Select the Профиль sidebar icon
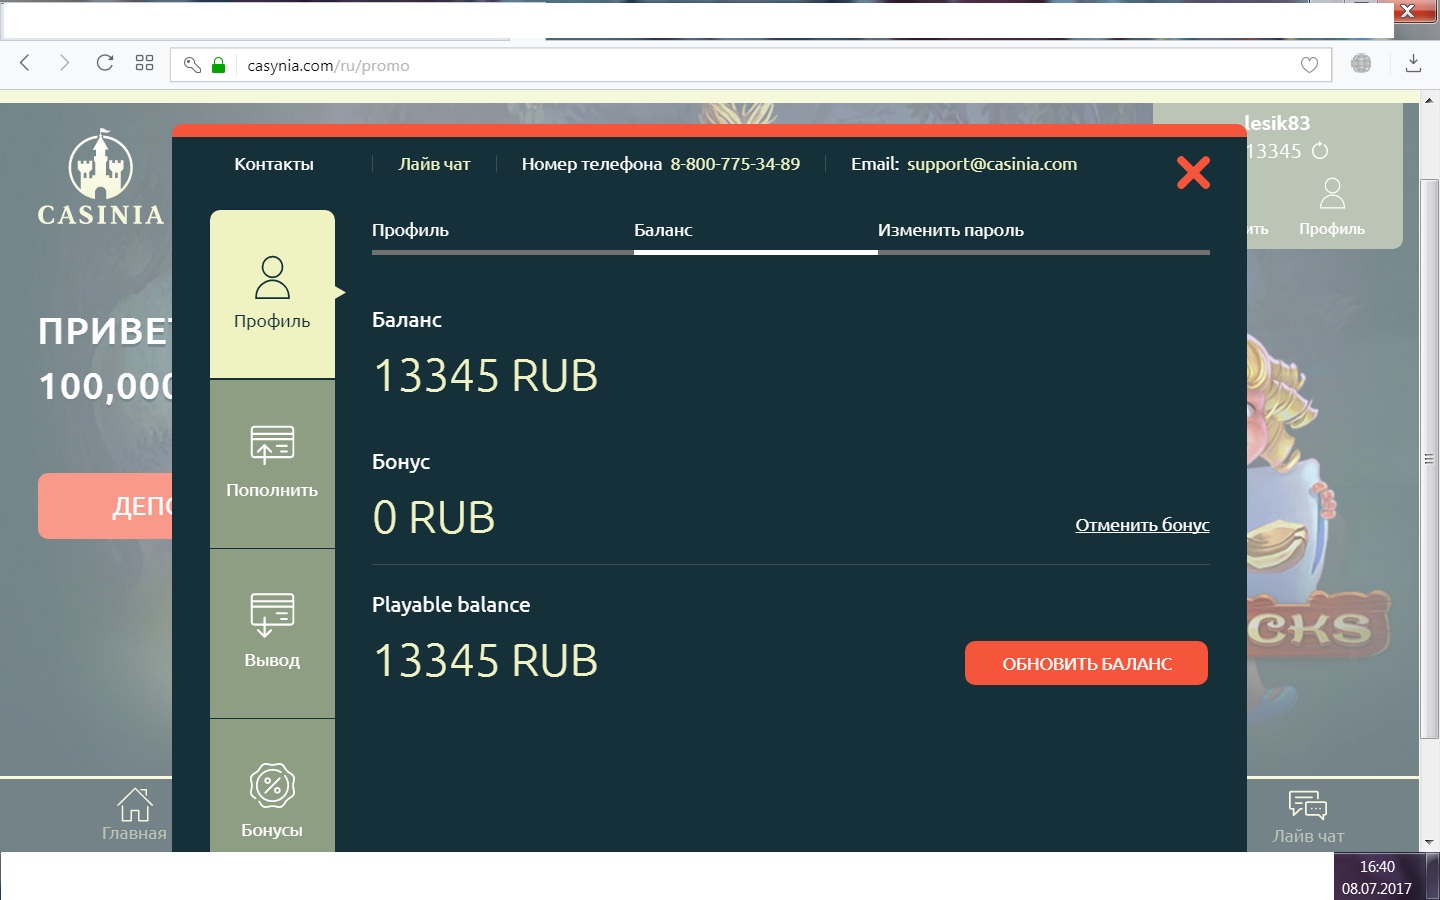Viewport: 1440px width, 900px height. point(272,278)
